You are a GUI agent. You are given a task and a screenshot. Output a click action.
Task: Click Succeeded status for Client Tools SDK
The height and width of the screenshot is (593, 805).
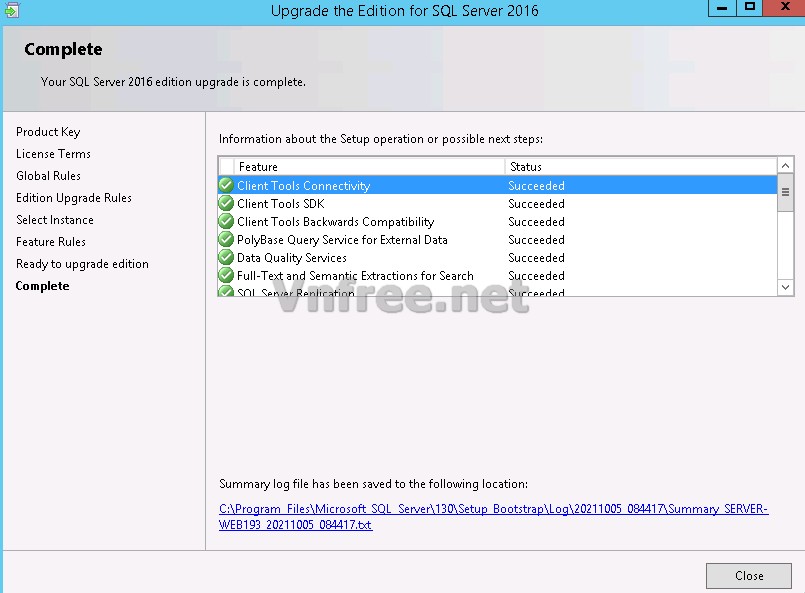[x=536, y=204]
